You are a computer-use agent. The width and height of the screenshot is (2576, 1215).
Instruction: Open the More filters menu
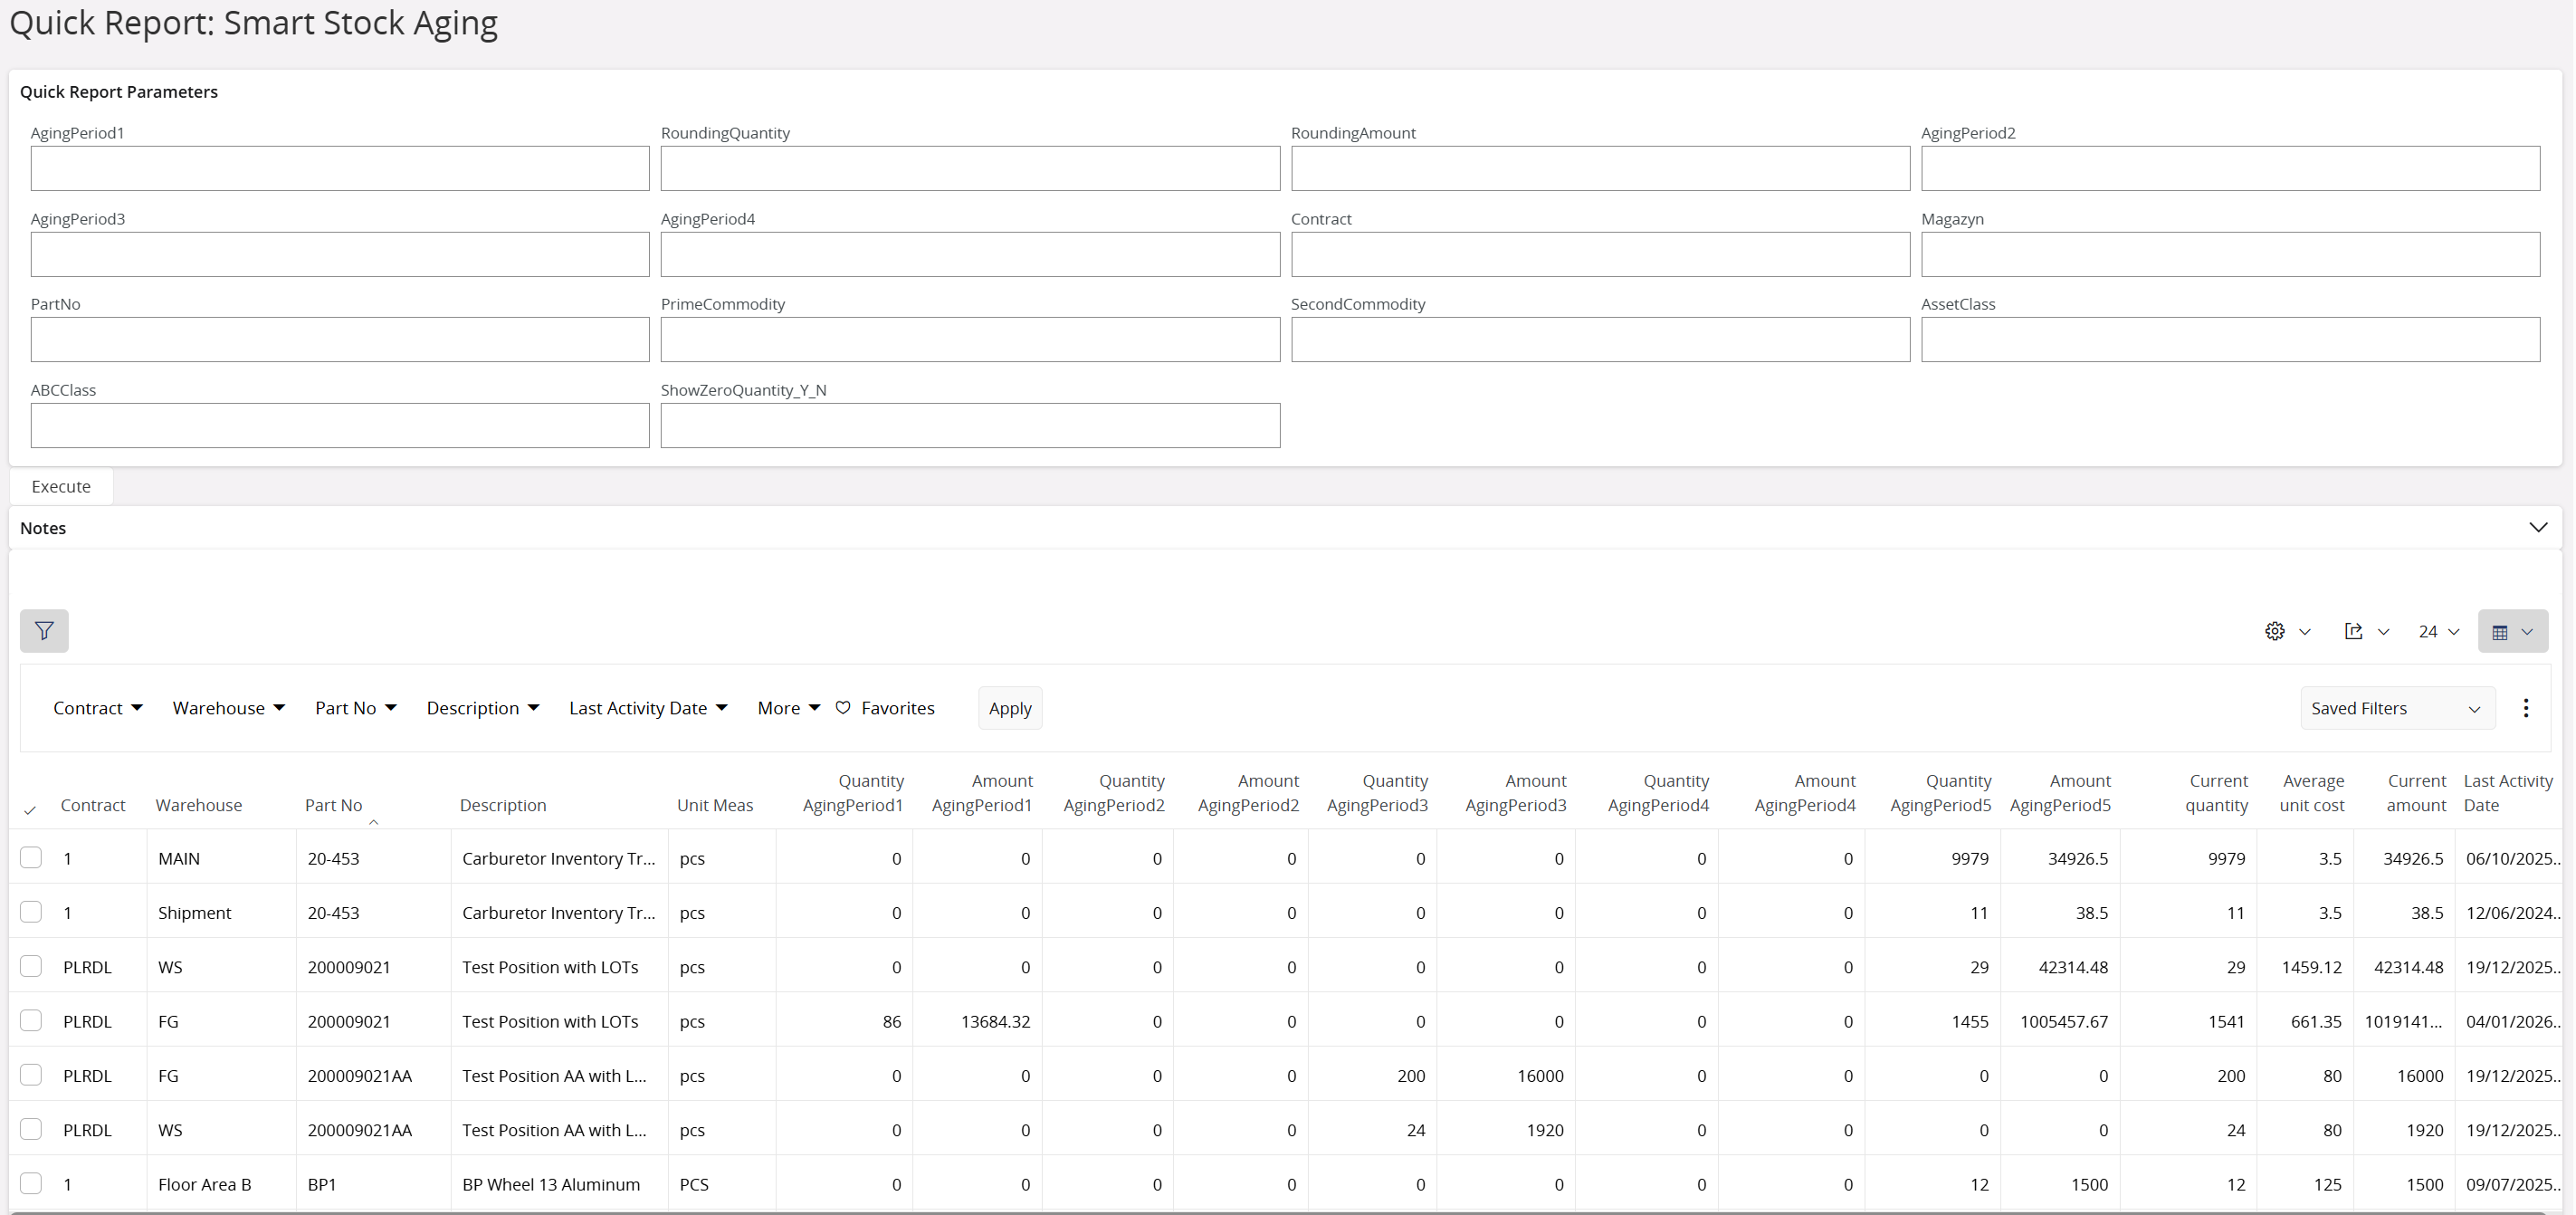pos(788,708)
